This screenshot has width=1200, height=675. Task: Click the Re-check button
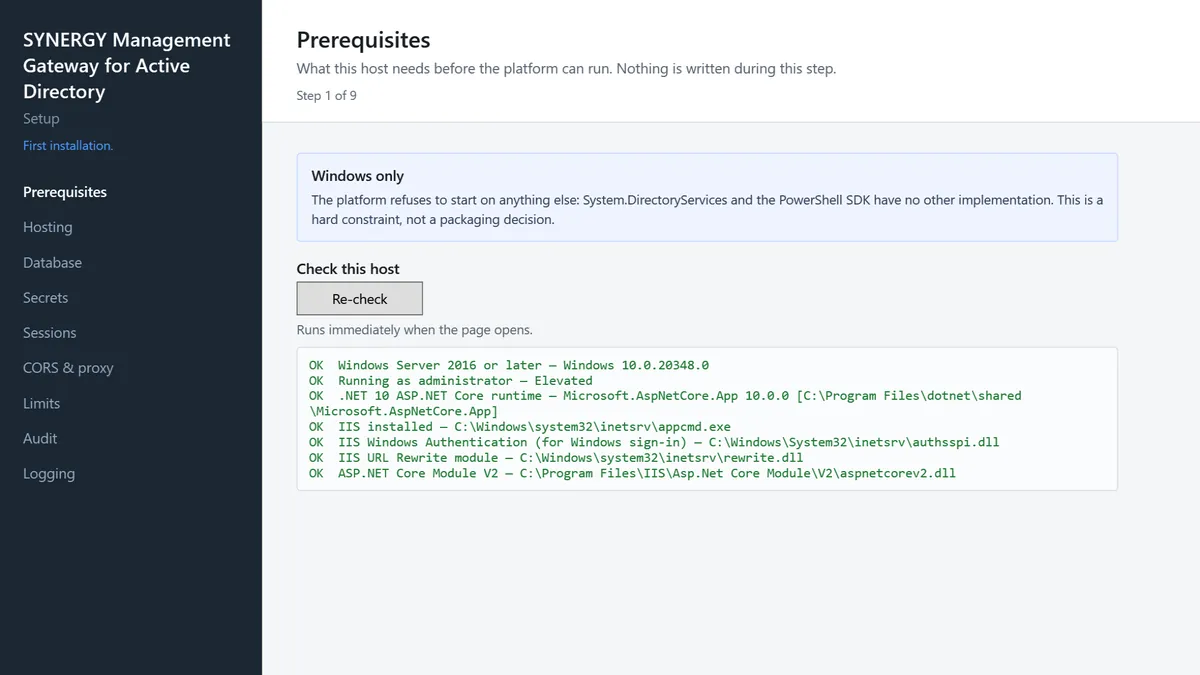[359, 299]
